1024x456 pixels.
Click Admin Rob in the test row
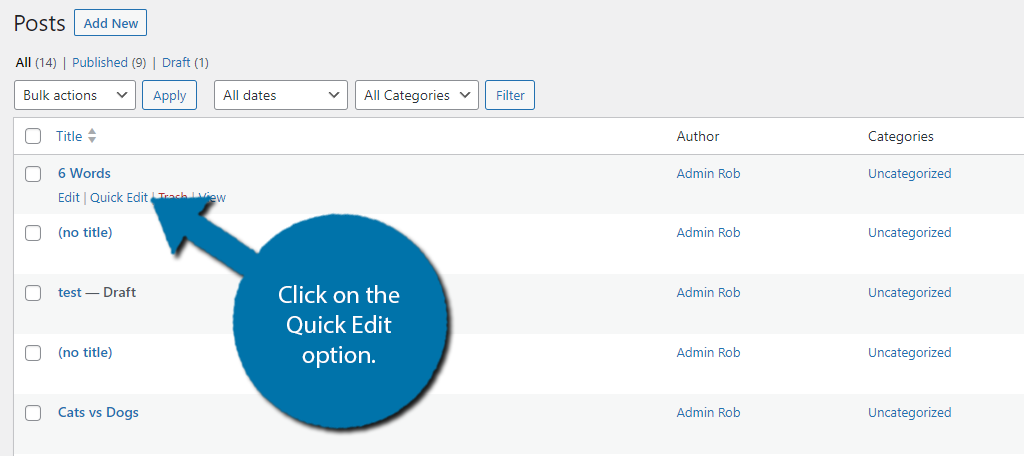click(709, 293)
